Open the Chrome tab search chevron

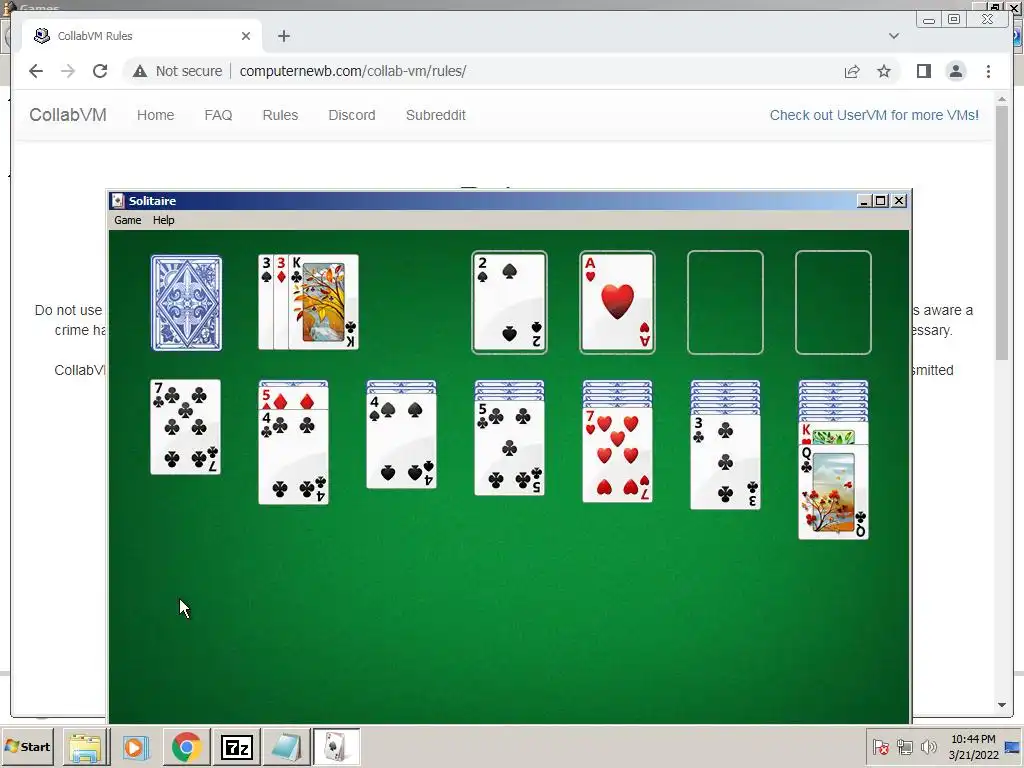click(x=894, y=36)
